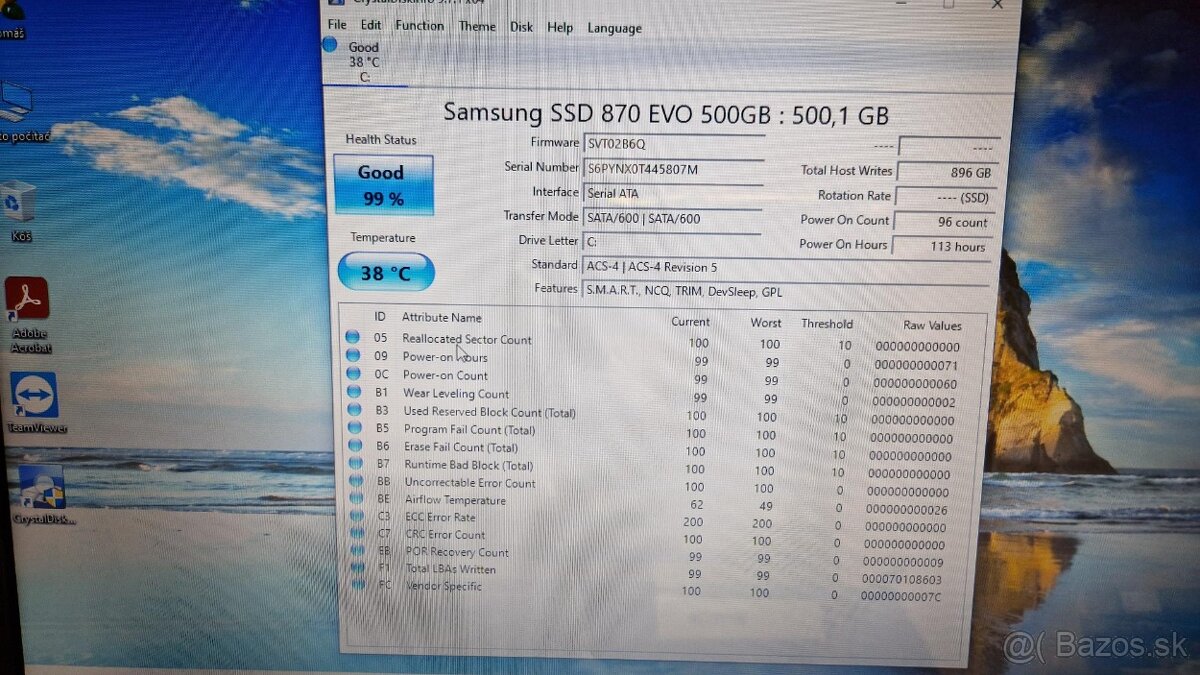Click the status icon beside CRC Error Count

354,534
